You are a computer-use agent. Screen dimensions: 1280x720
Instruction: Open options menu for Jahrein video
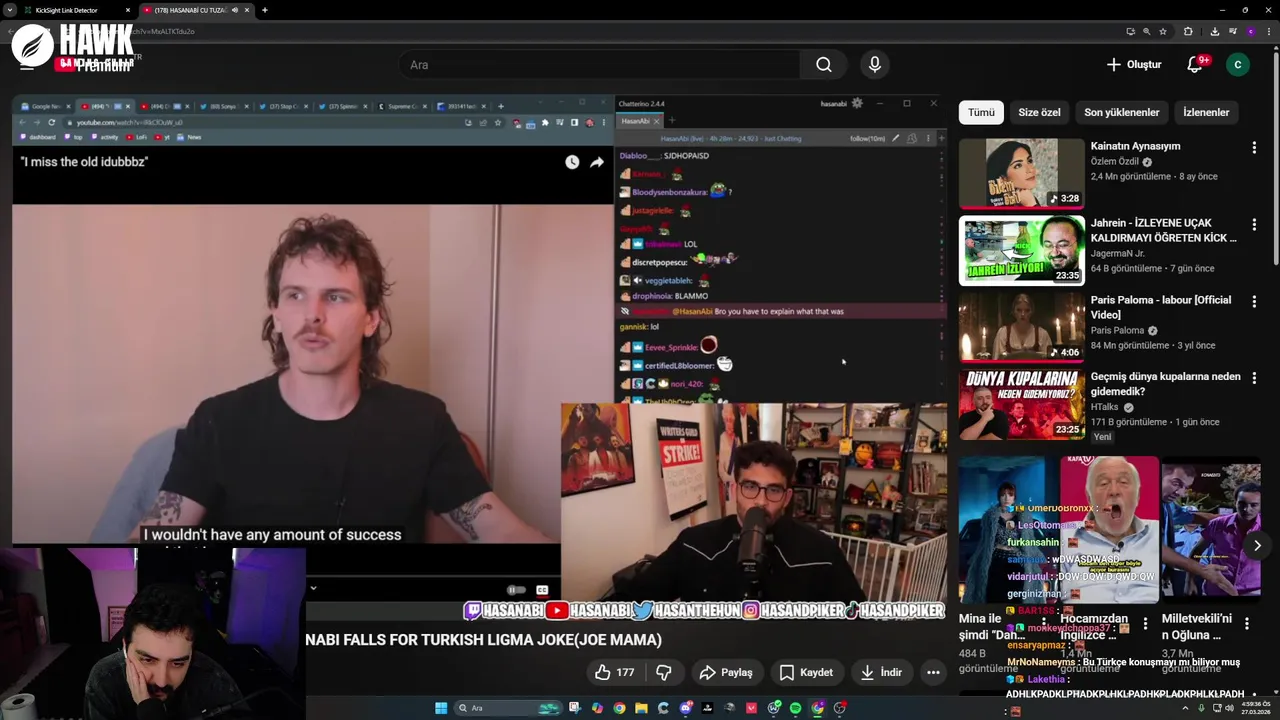[1254, 224]
